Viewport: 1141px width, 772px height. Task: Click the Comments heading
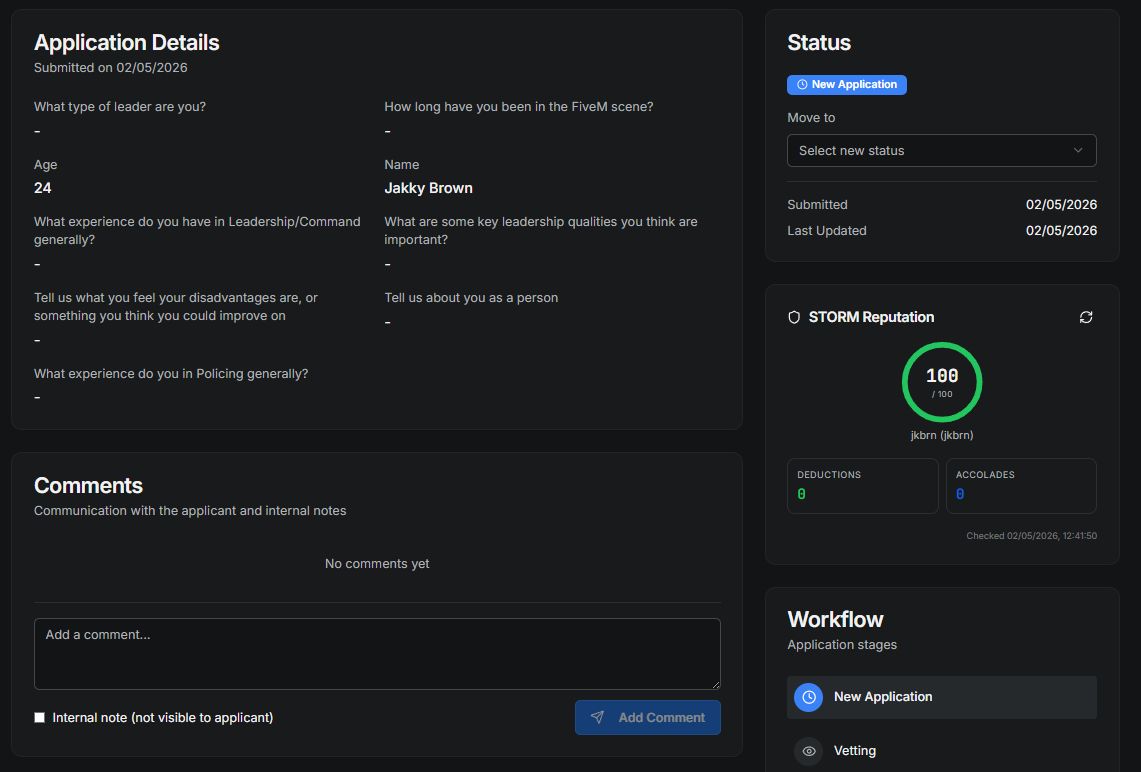tap(88, 485)
